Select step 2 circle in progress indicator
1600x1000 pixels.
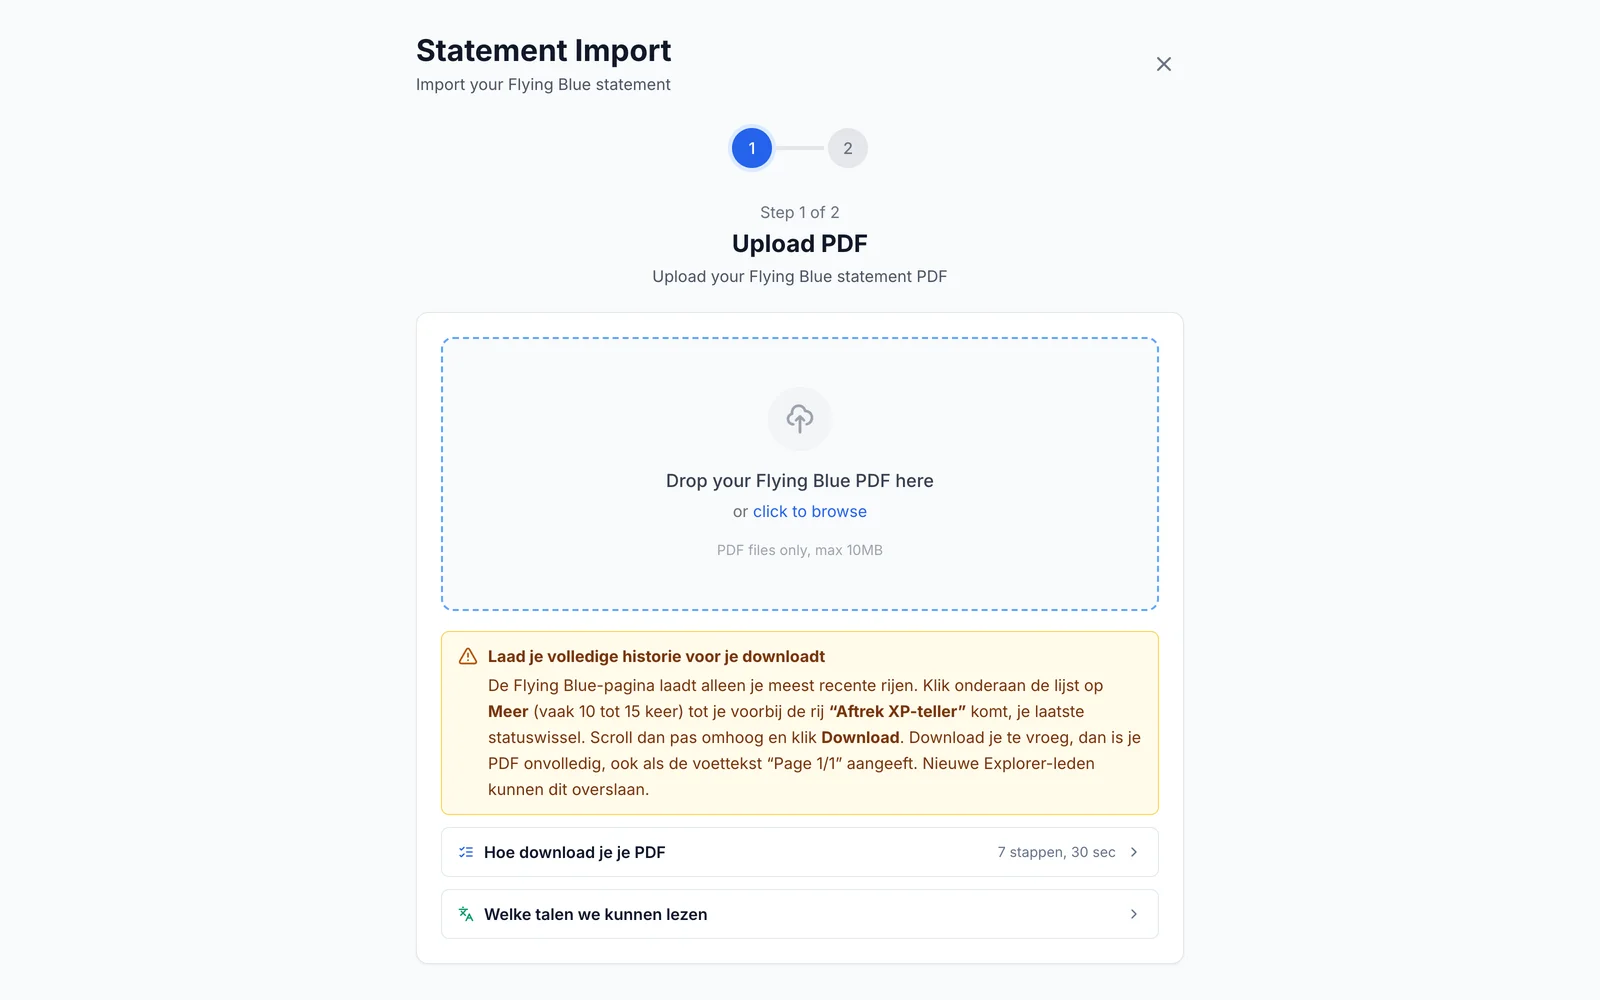pos(848,148)
